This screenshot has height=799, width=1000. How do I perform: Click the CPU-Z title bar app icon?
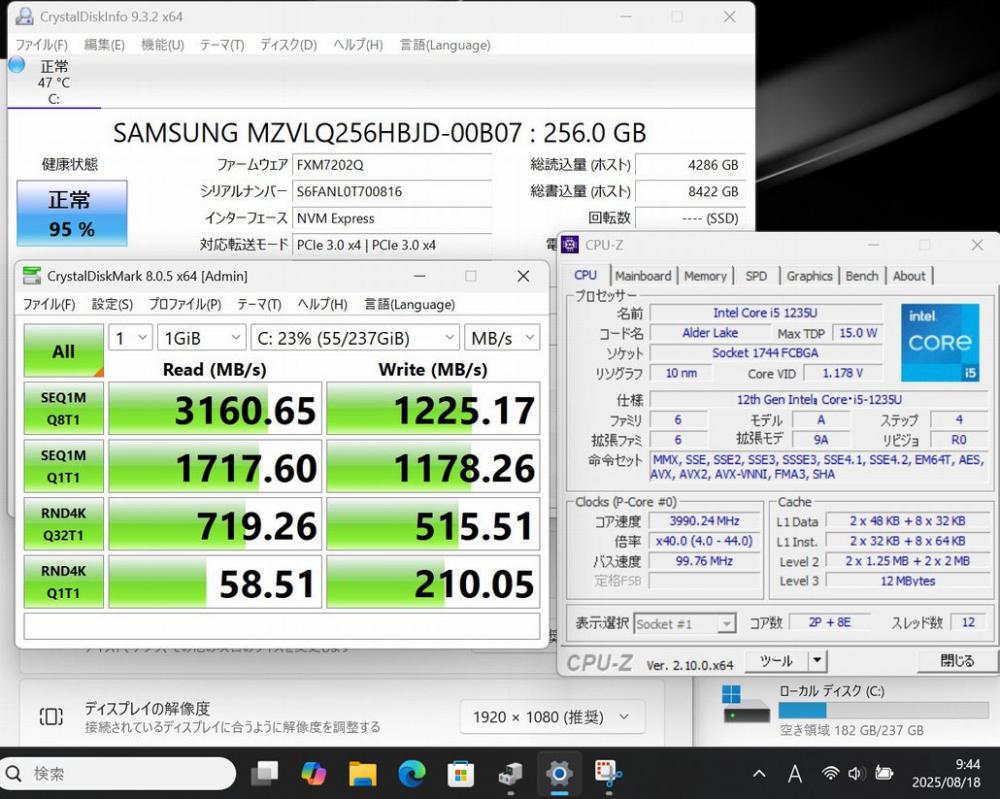click(570, 244)
